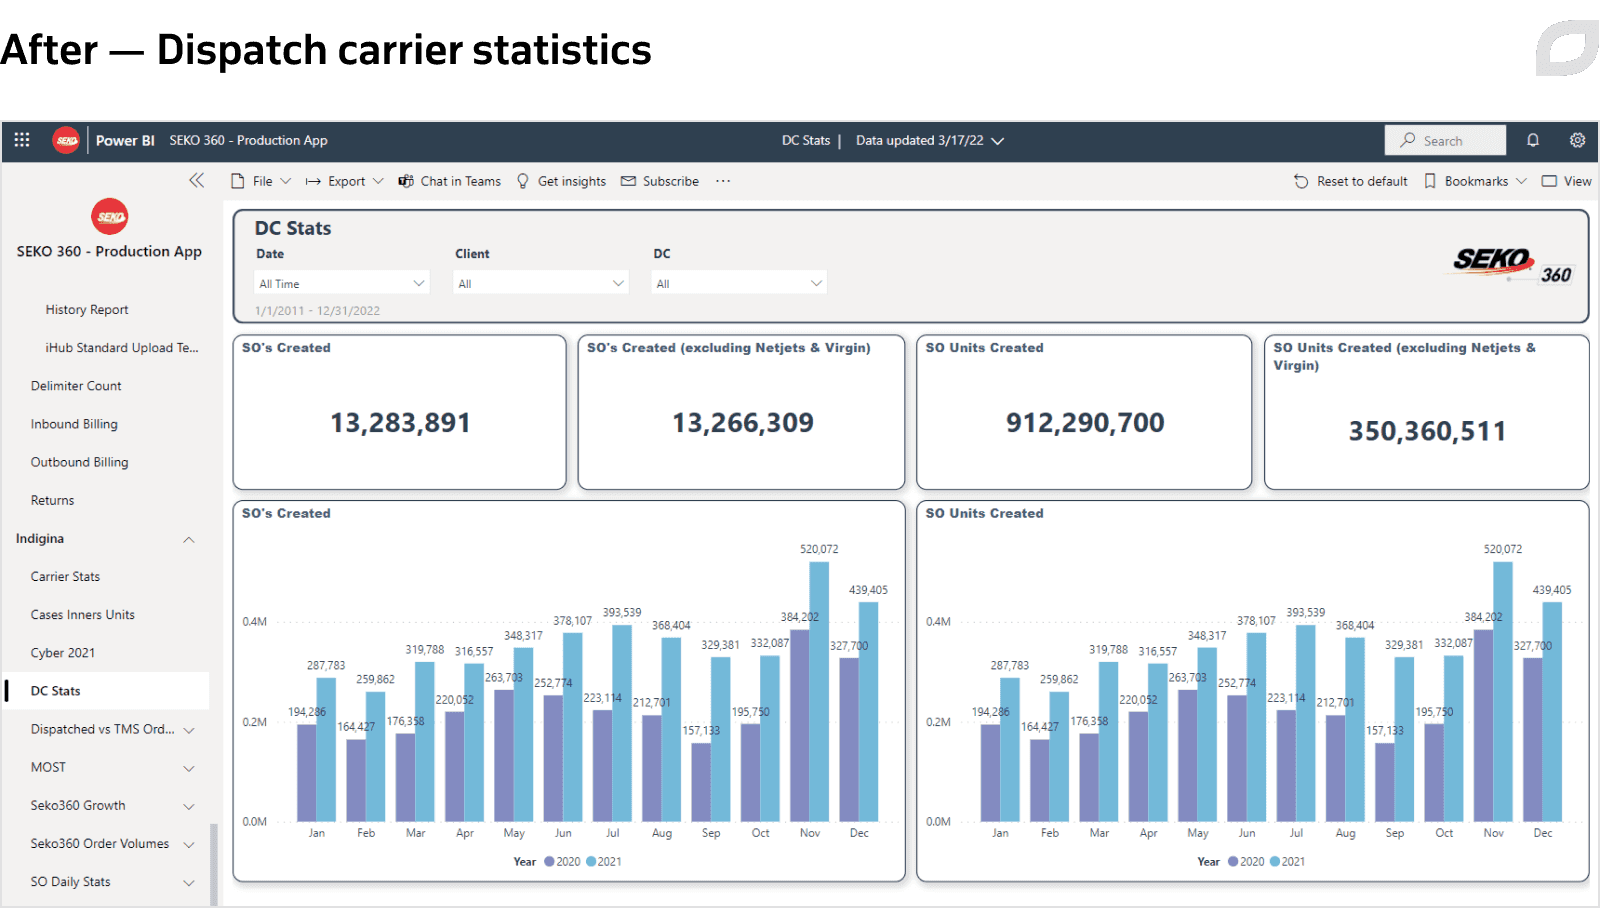Click 2020 legend swatch in SO's Created chart
Viewport: 1600px width, 908px height.
(549, 861)
